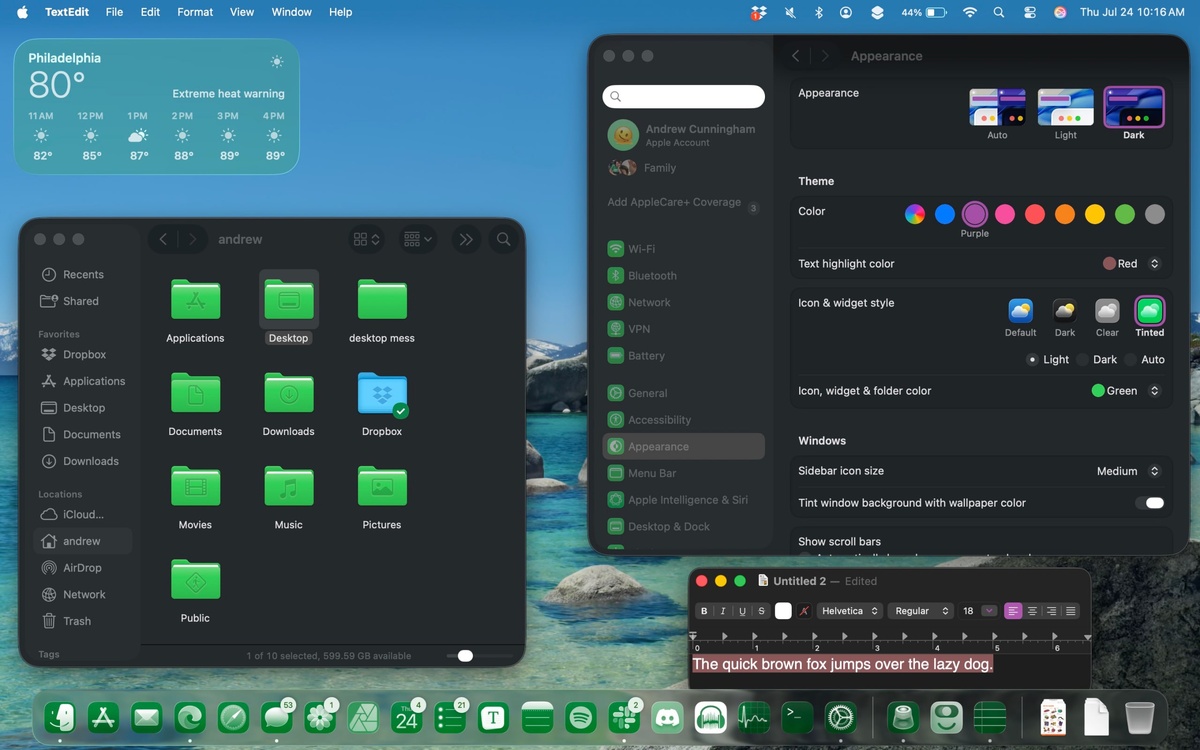This screenshot has height=750, width=1200.
Task: Open the Window menu
Action: point(291,12)
